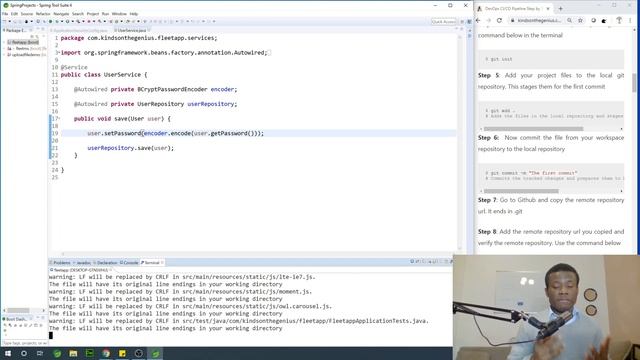This screenshot has height=360, width=640.
Task: Click the zoom magnifier icon in the address bar
Action: [569, 20]
